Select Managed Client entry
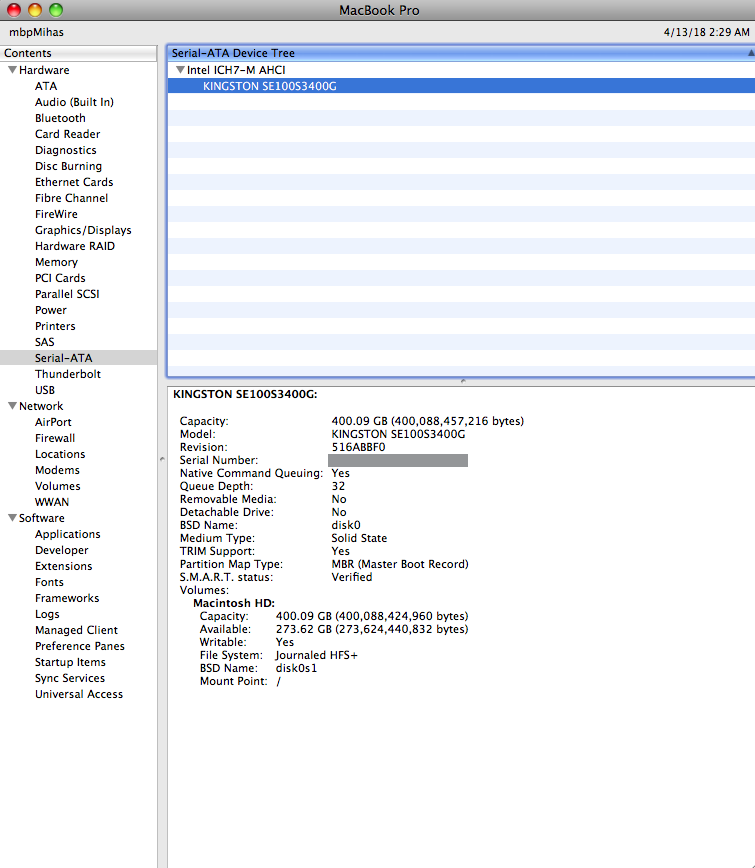 click(76, 630)
